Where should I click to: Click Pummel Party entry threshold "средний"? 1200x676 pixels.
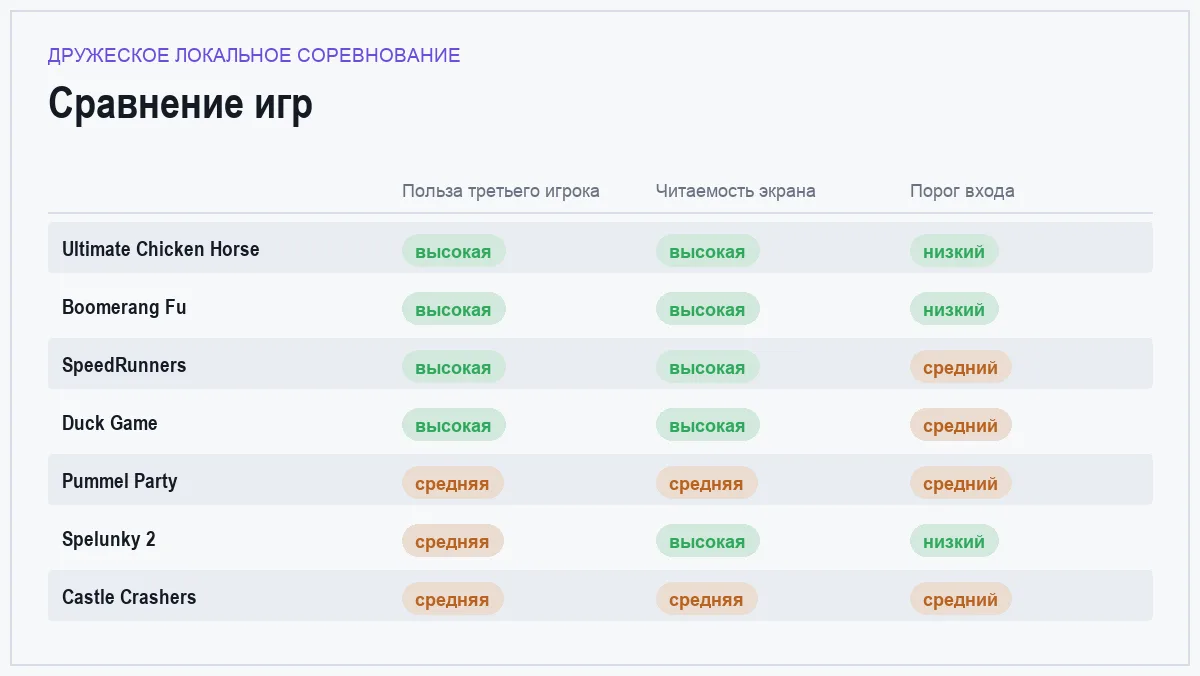coord(961,483)
